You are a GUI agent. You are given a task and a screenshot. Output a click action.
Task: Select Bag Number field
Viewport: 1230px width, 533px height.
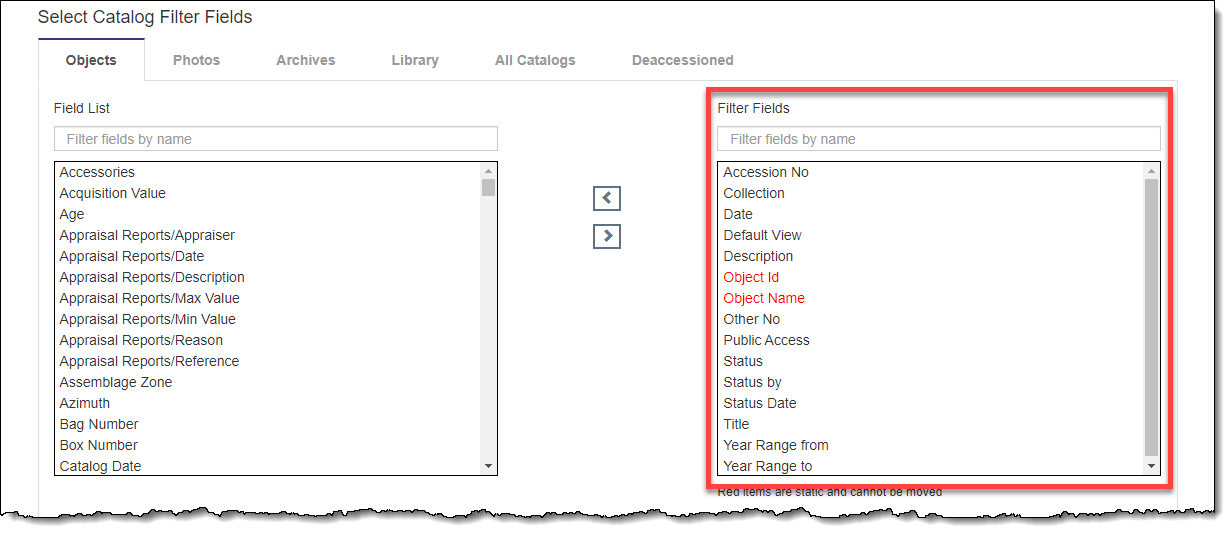[99, 424]
